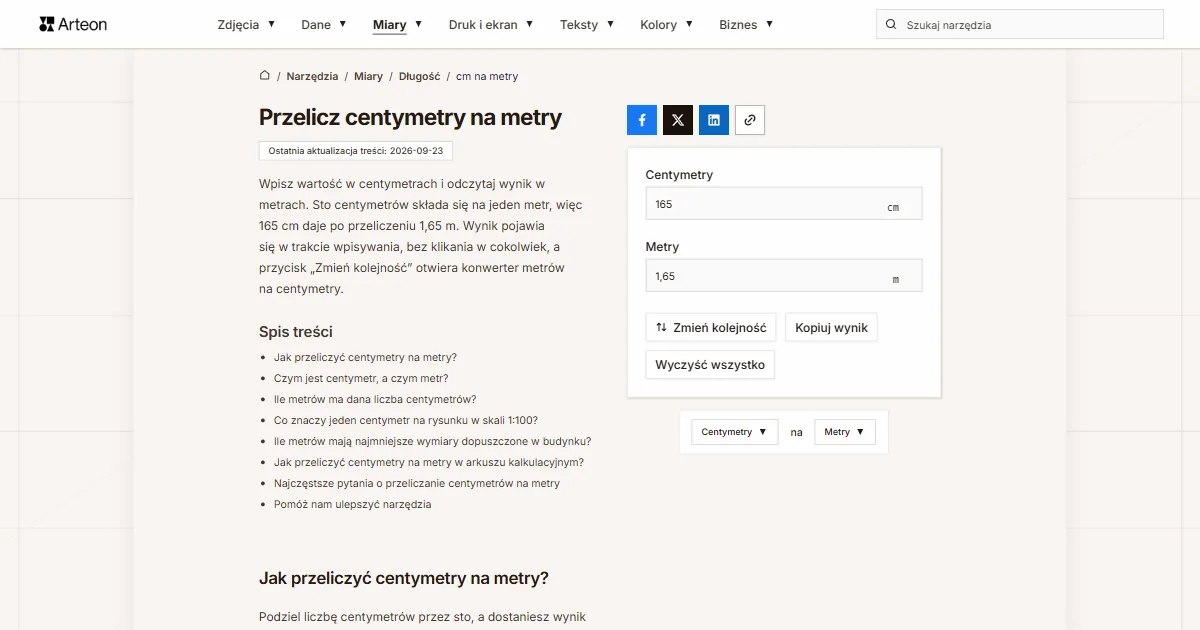Click the 'Ostatnia aktualizacja treści' date badge
Screen dimensions: 1200x630
[x=356, y=151]
